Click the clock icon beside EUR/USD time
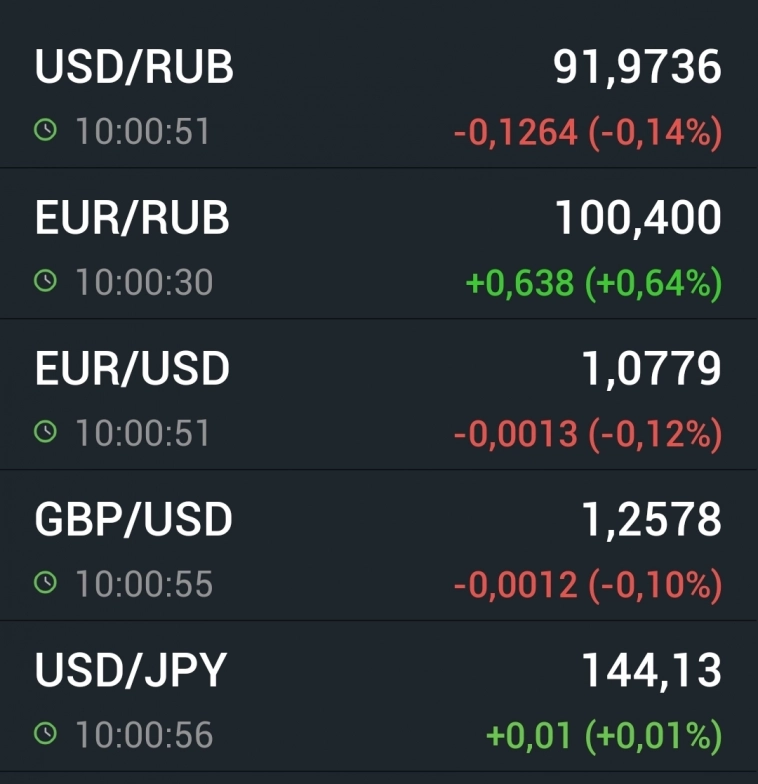Viewport: 758px width, 784px height. pos(45,431)
